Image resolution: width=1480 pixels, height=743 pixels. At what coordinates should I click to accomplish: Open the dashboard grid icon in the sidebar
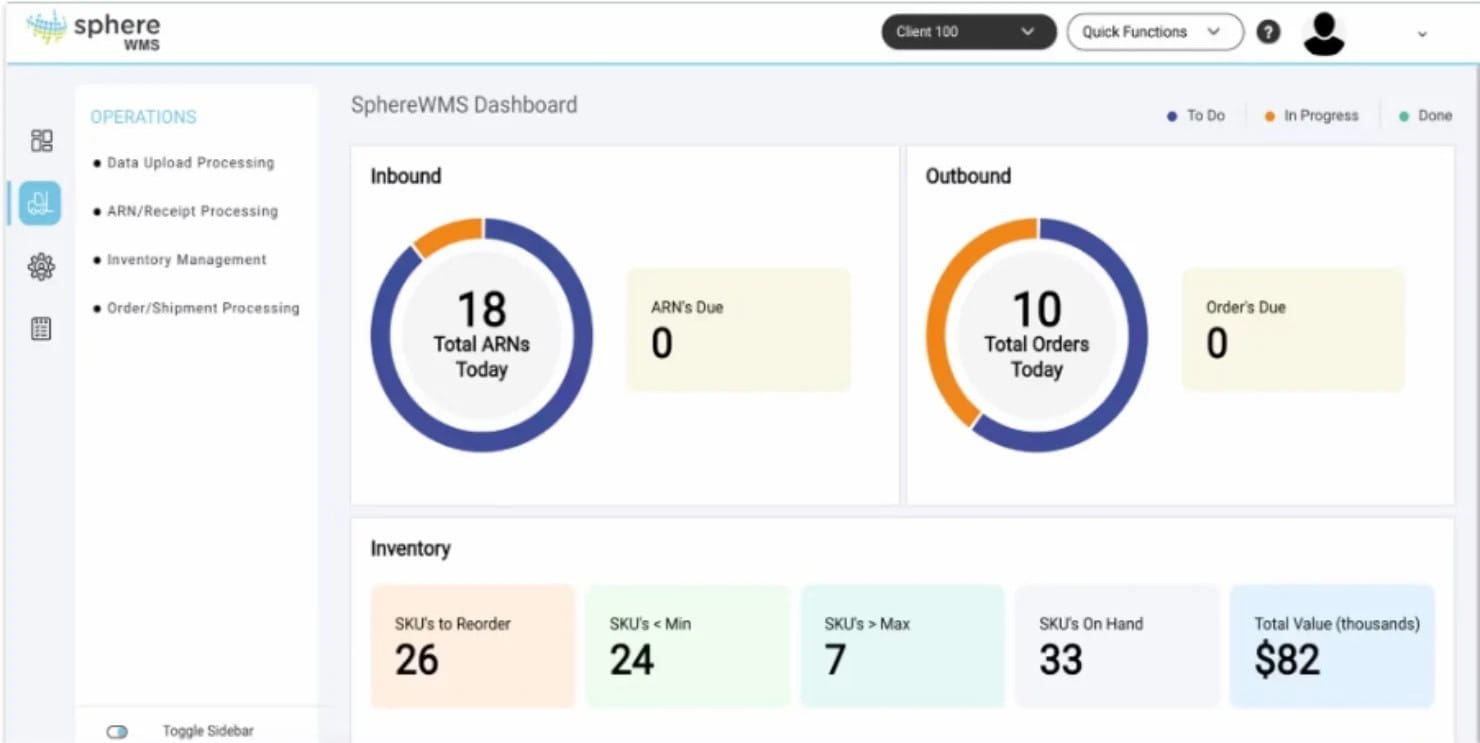(x=40, y=140)
